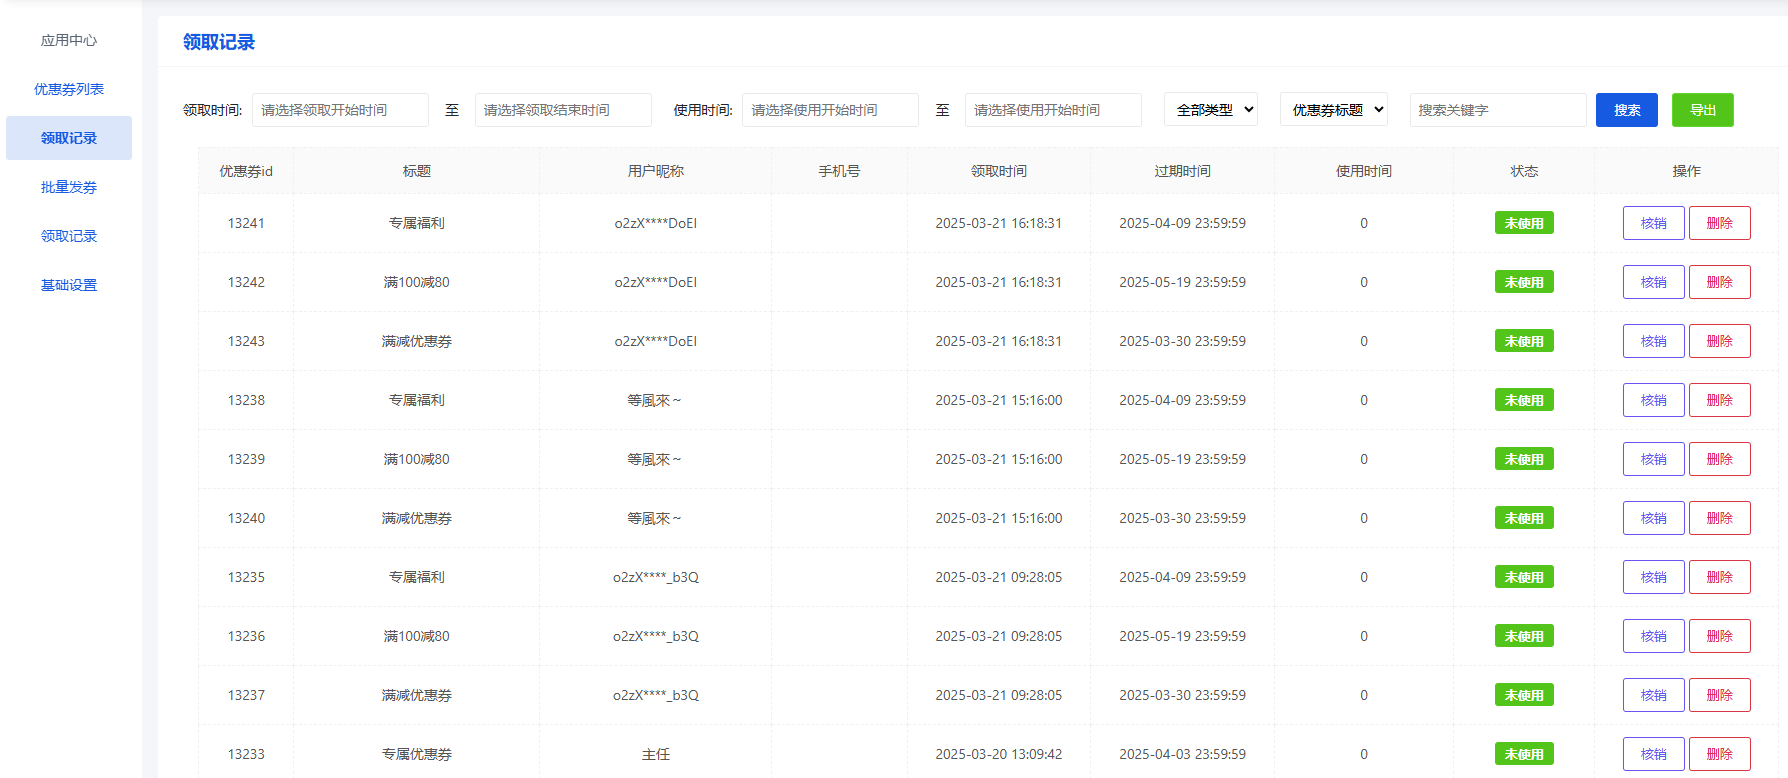
Task: Click the 未使用 status badge for id 13243
Action: click(1523, 341)
